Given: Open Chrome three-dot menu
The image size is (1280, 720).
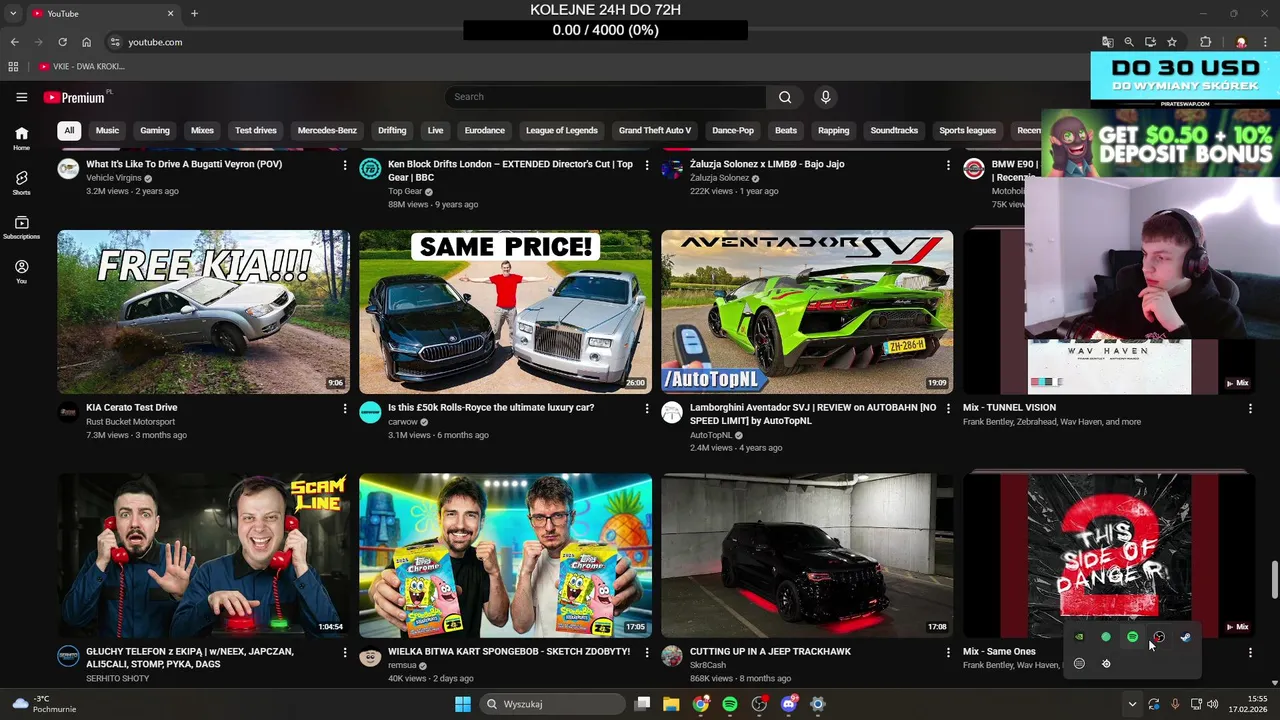Looking at the screenshot, I should (1263, 42).
